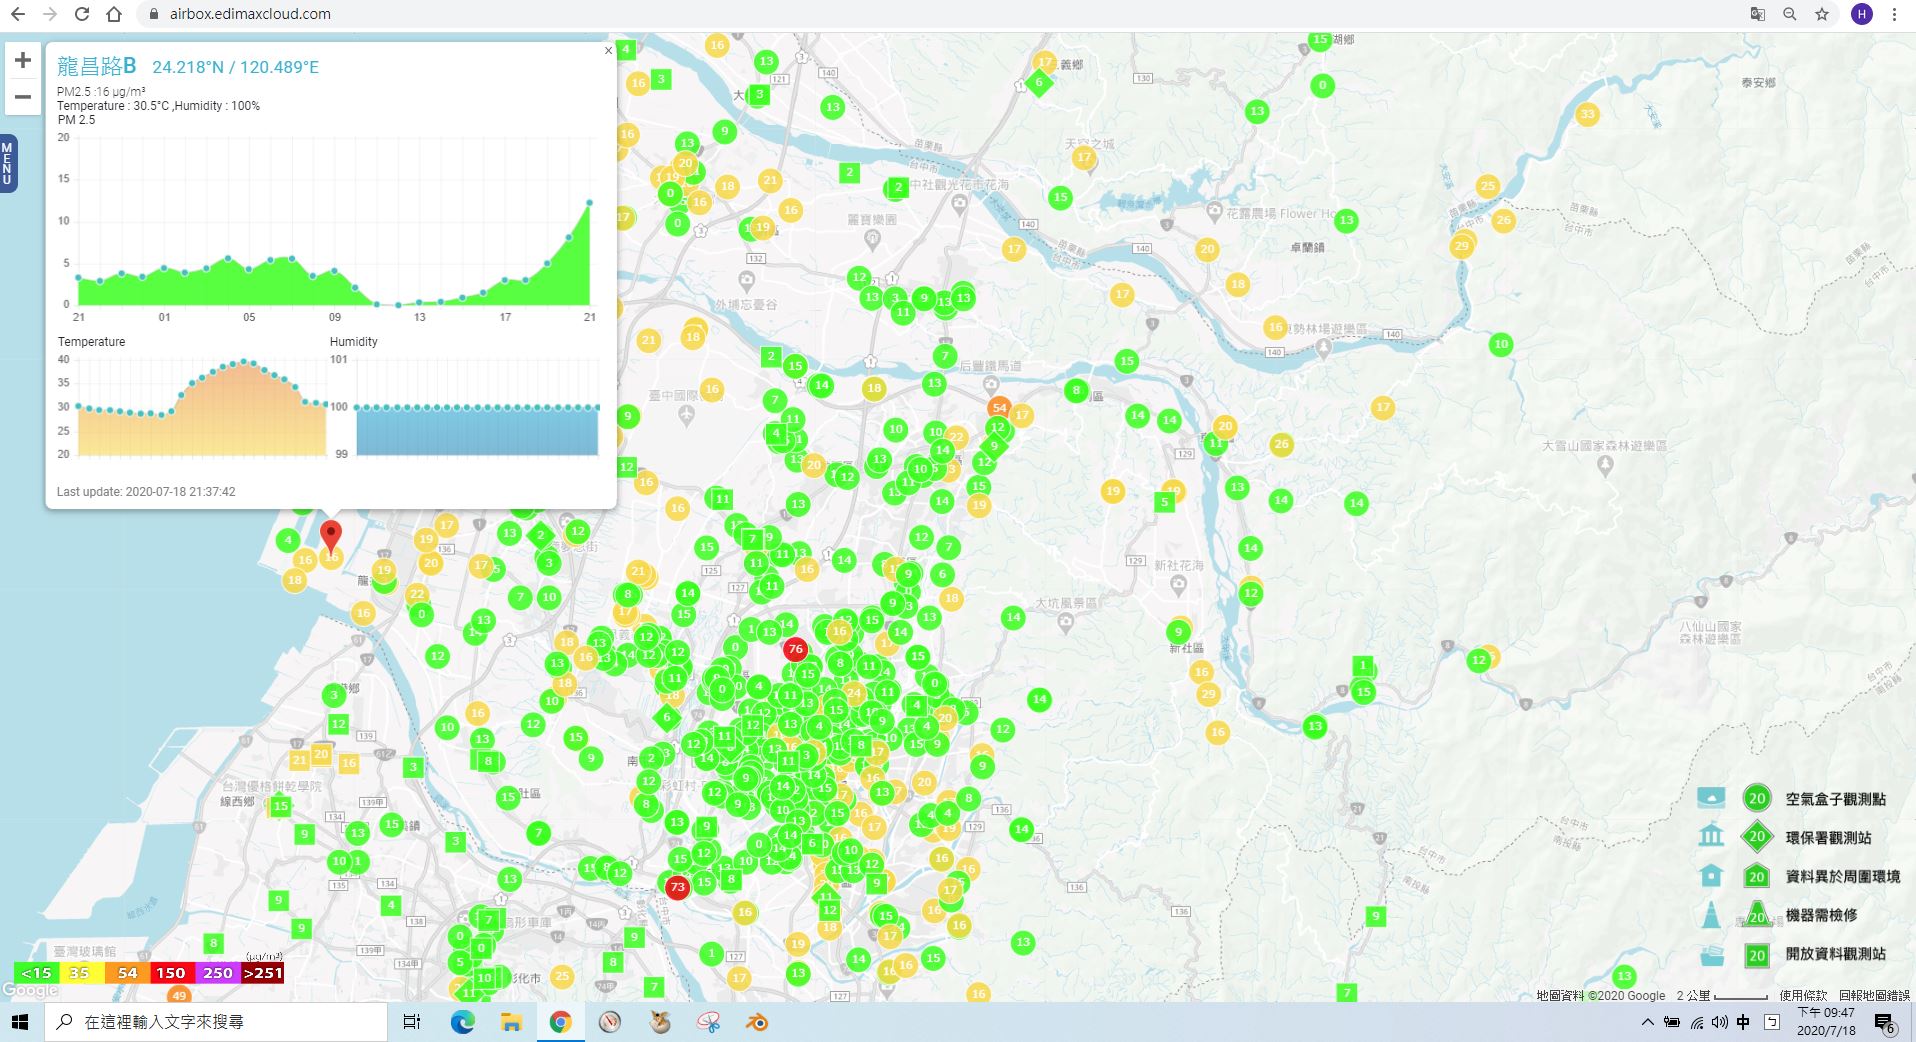The height and width of the screenshot is (1042, 1916).
Task: Open the 回報地圖錯誤 report link
Action: tap(1875, 996)
